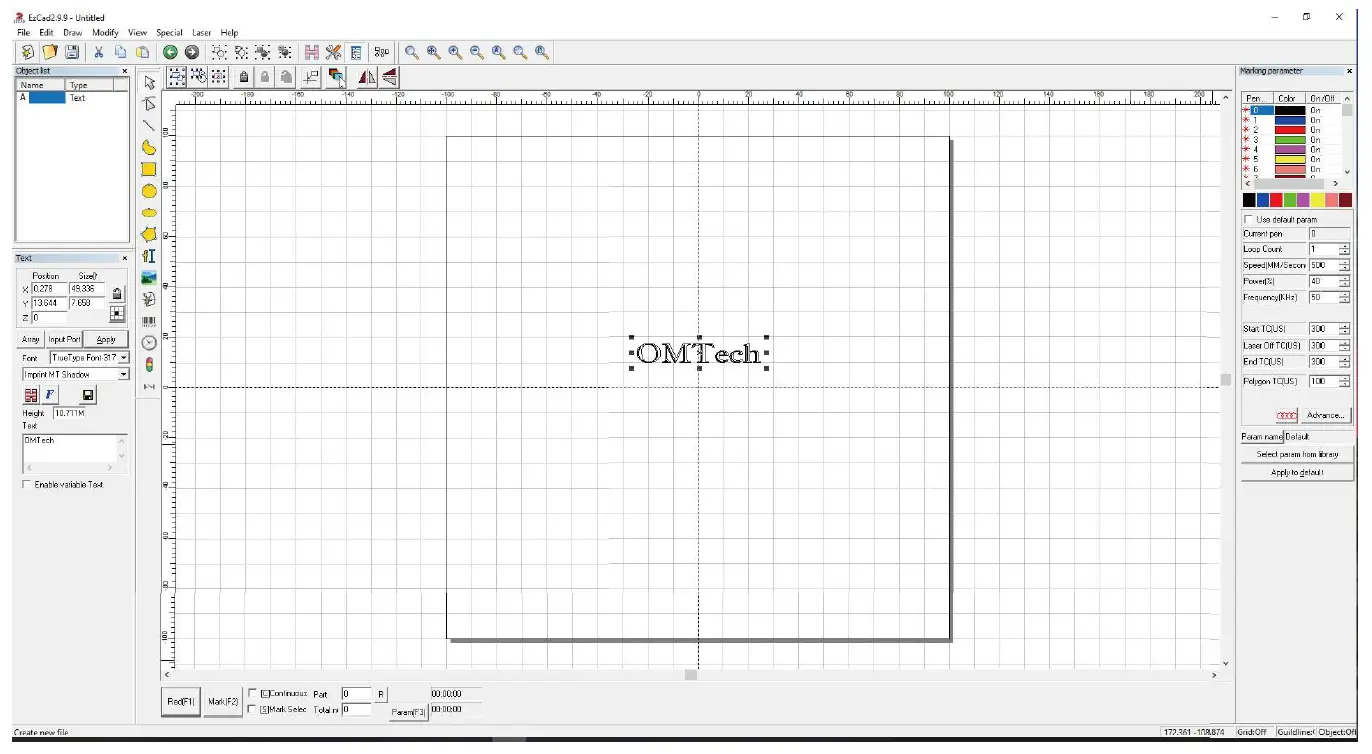Open the Special menu
Image resolution: width=1372 pixels, height=754 pixels.
point(169,33)
